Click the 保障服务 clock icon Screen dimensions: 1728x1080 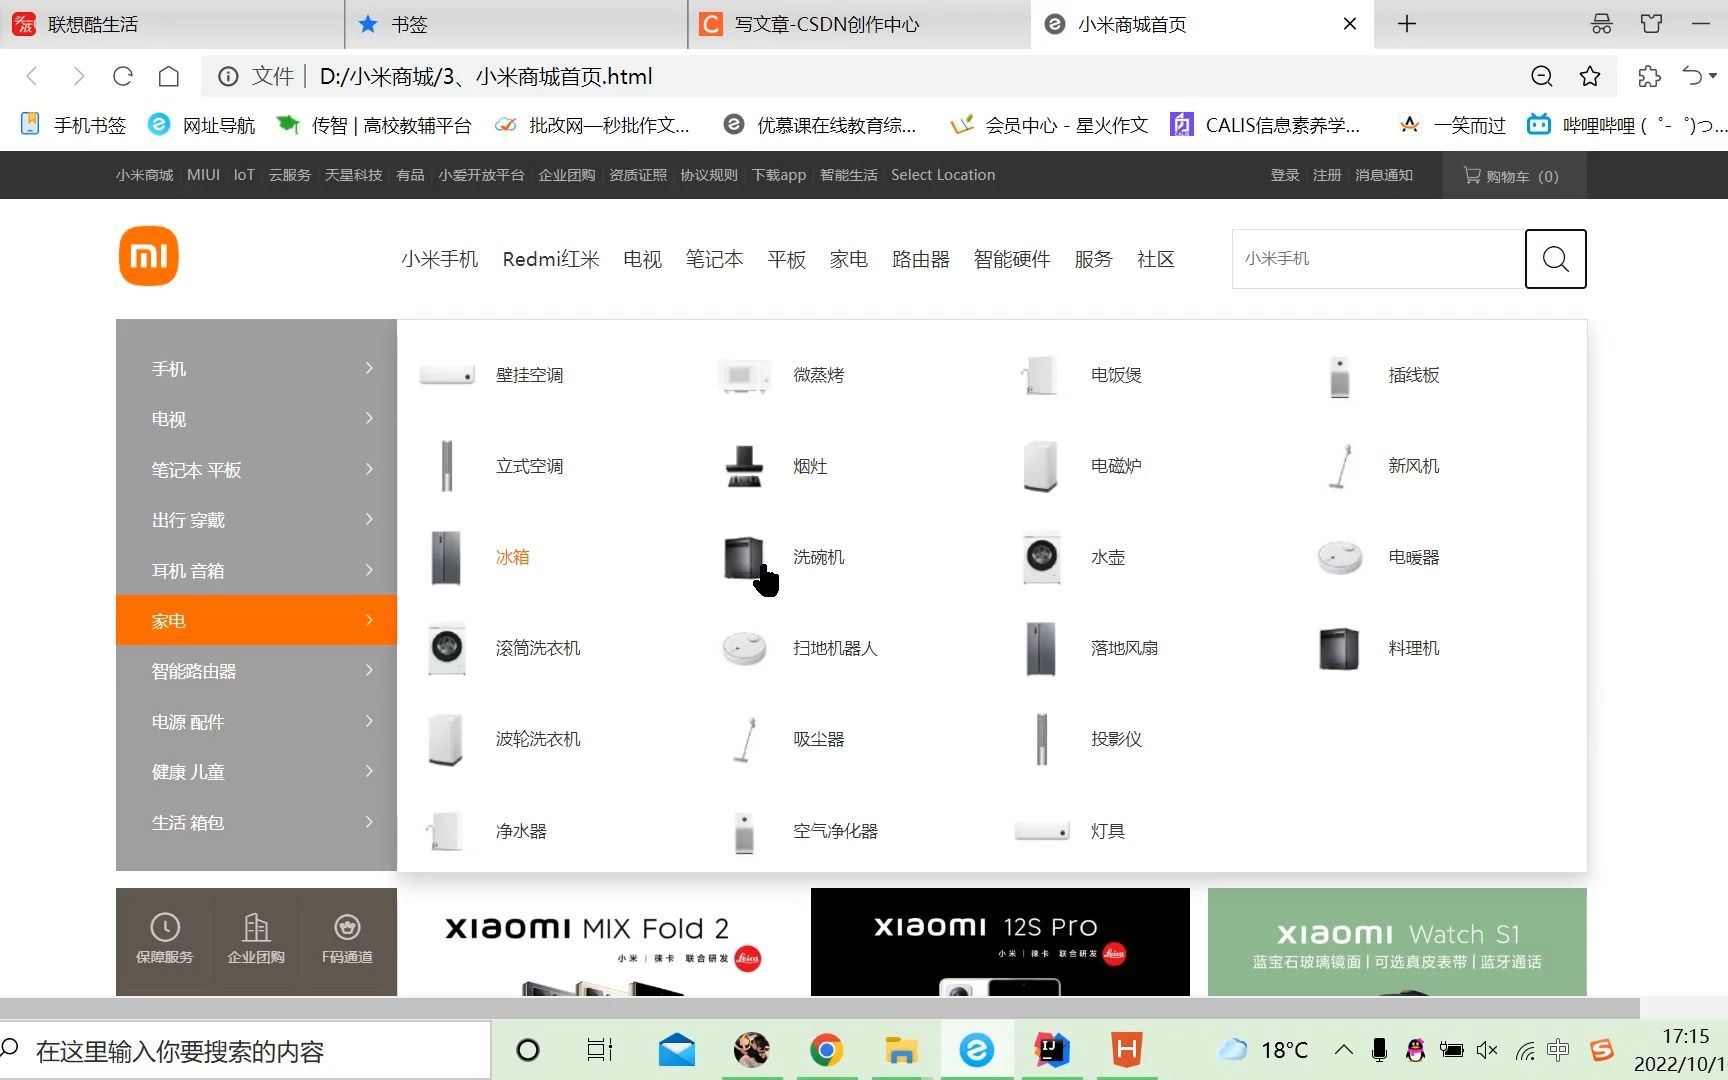click(x=165, y=927)
